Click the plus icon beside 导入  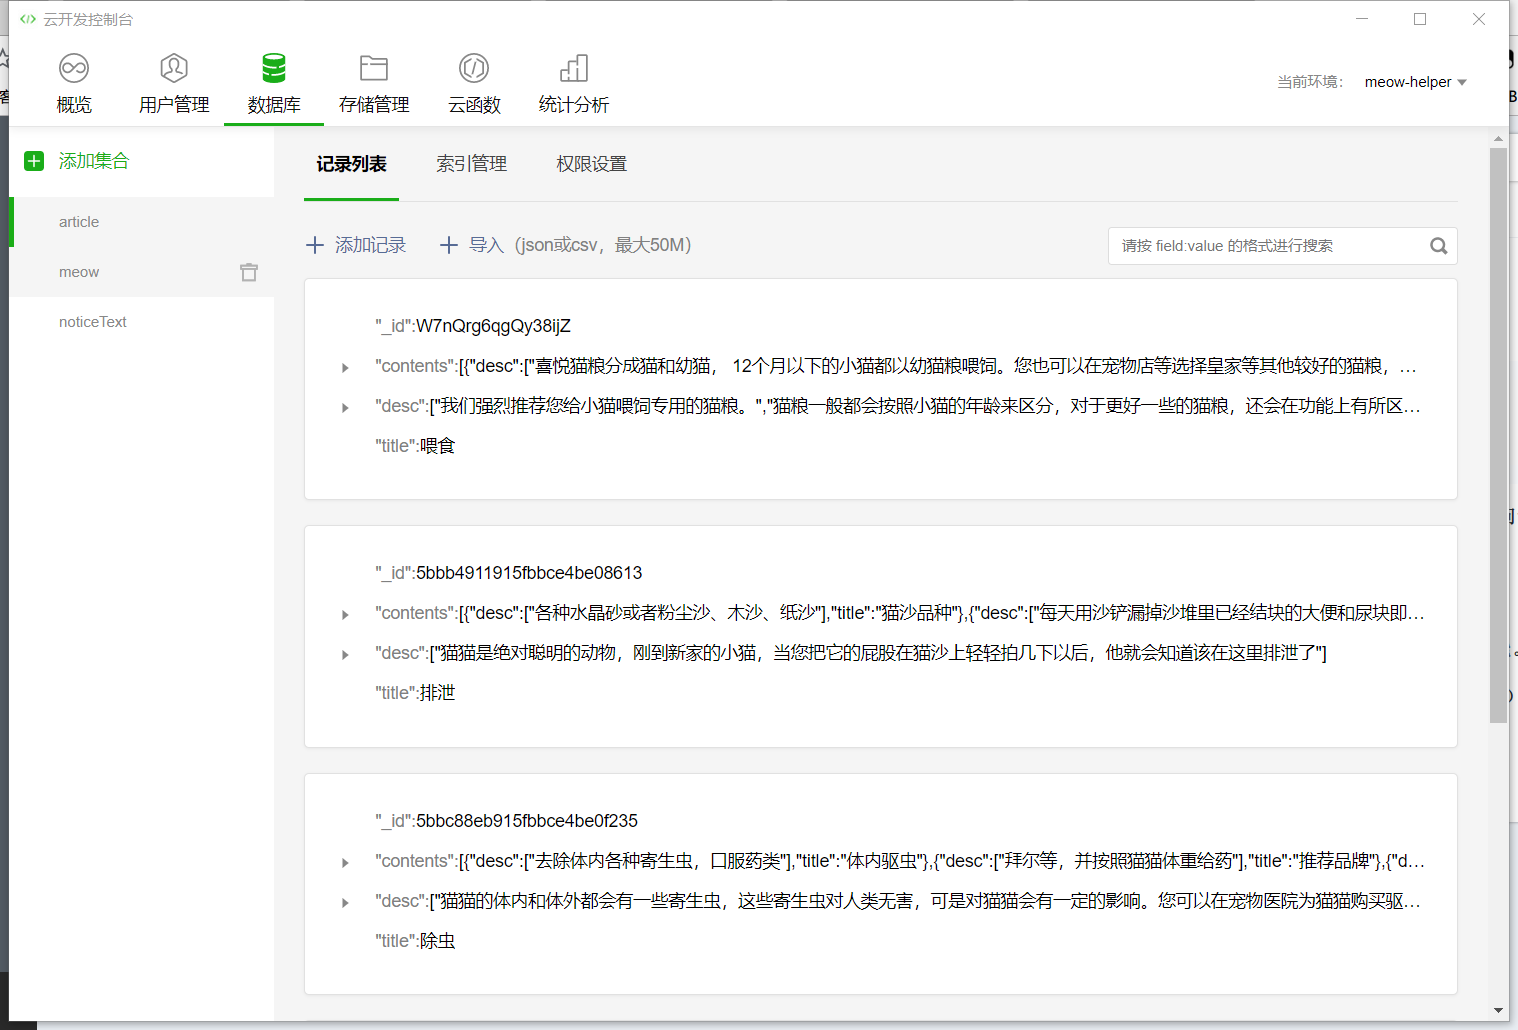(x=449, y=245)
